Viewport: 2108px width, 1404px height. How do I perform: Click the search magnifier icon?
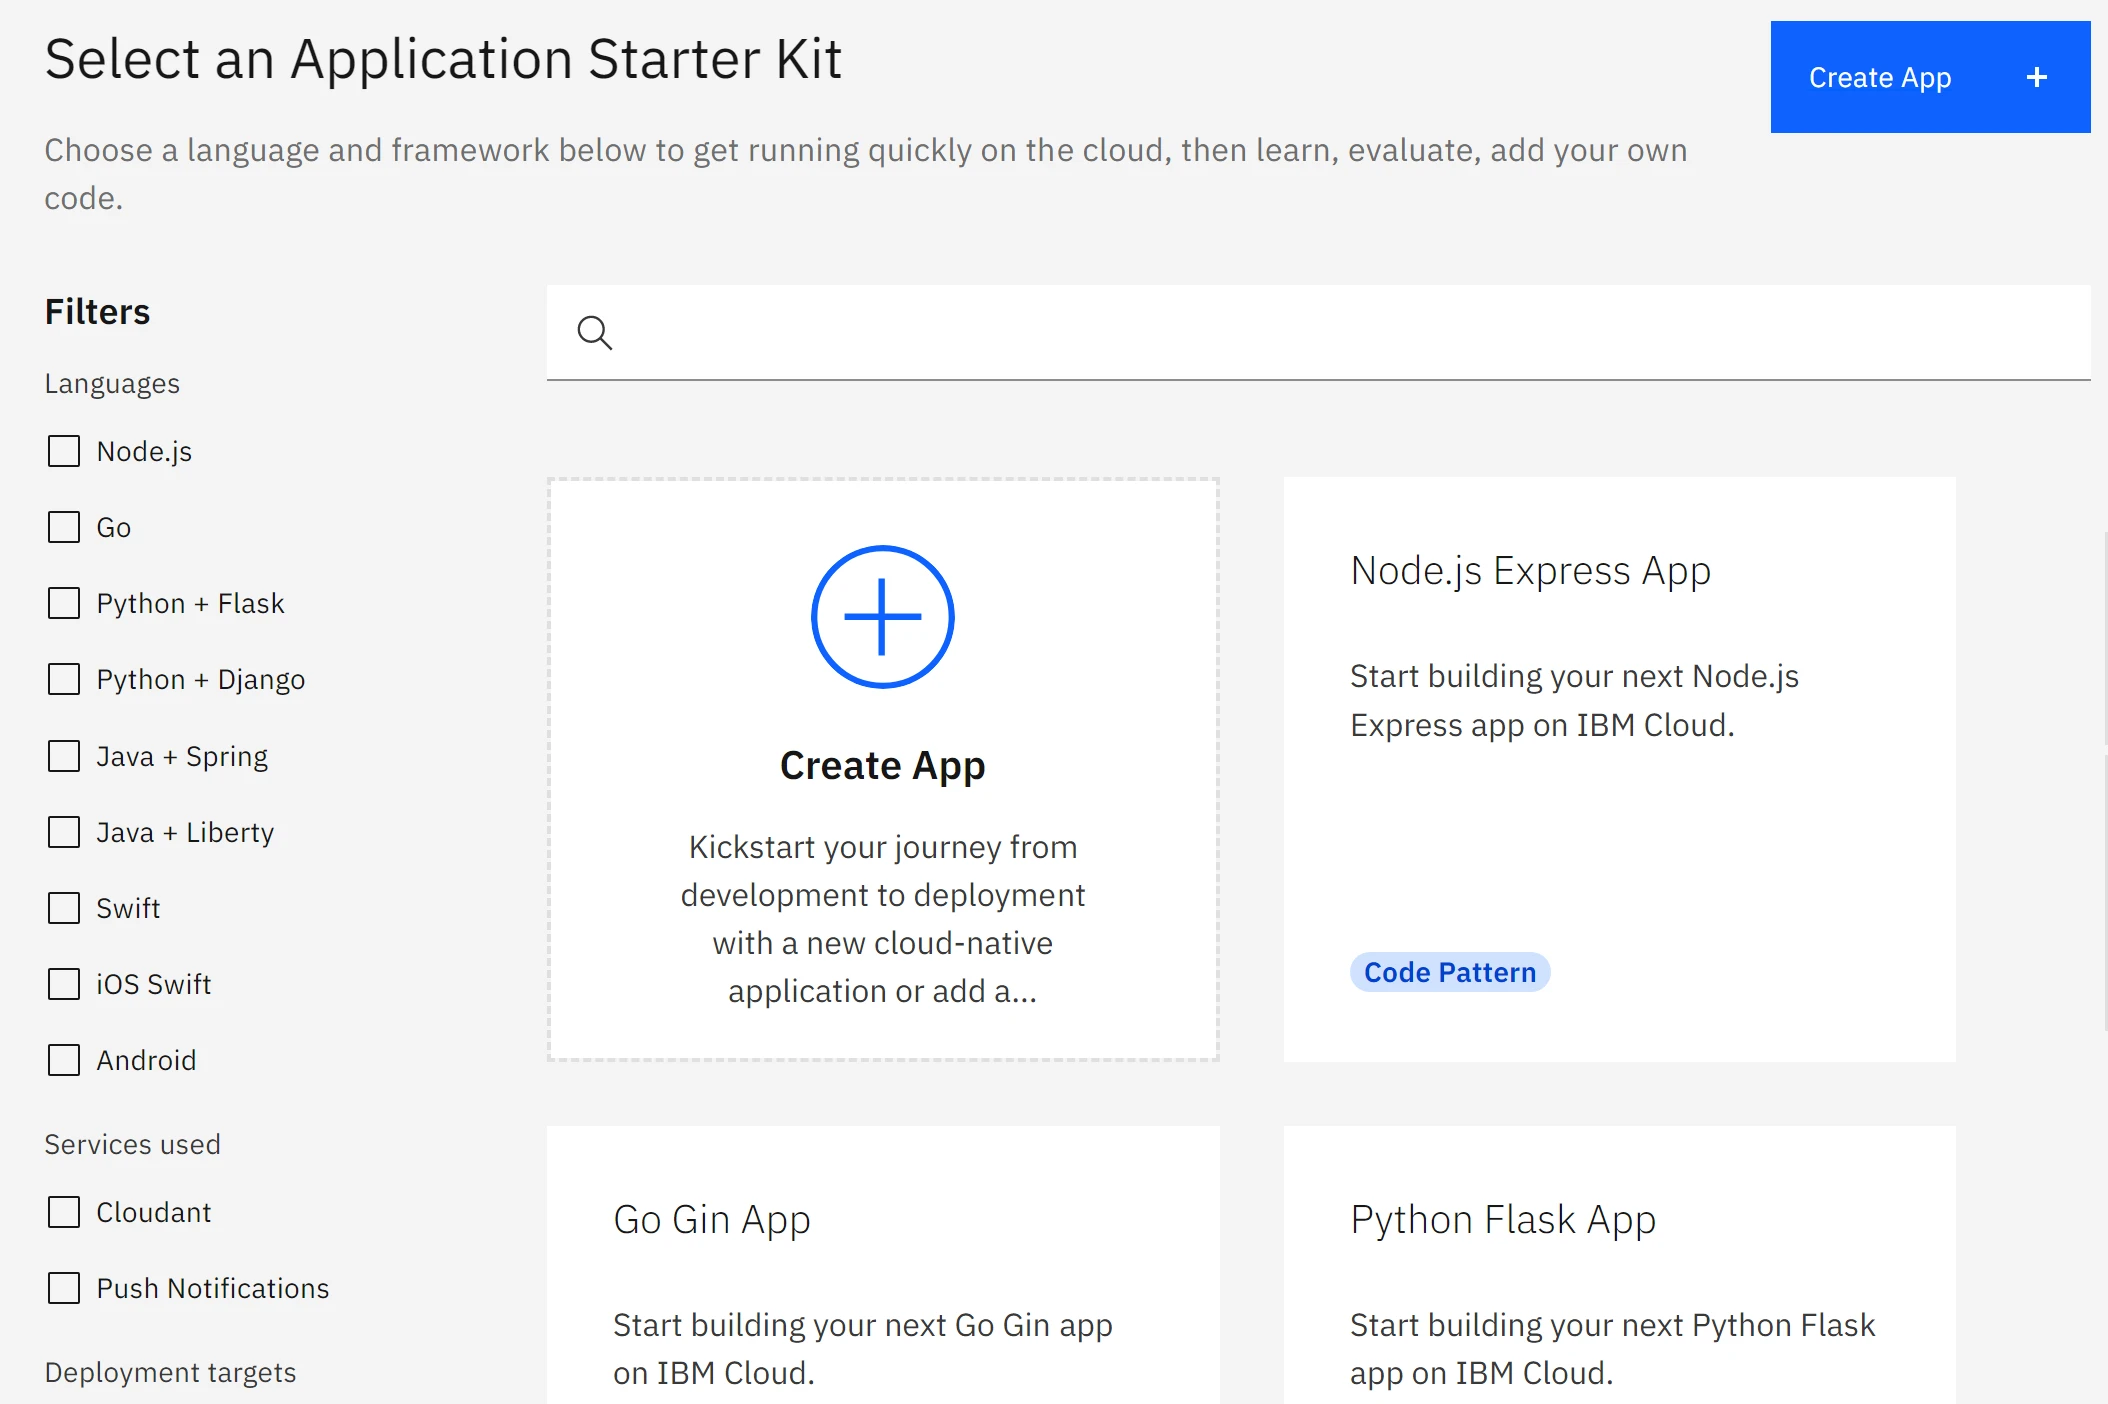[595, 332]
